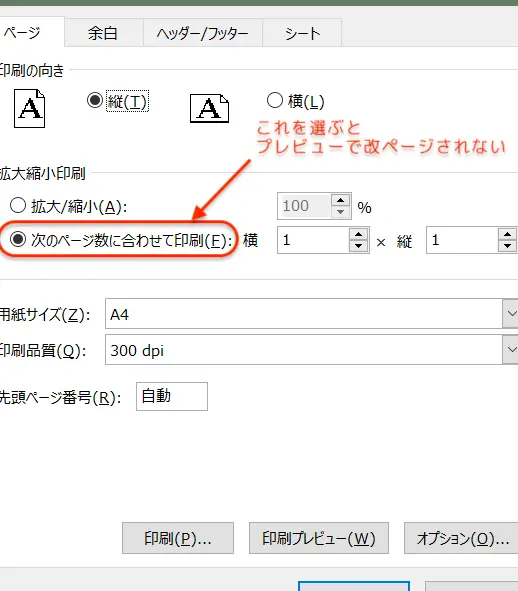Click the 印刷(P)... button

coord(178,538)
